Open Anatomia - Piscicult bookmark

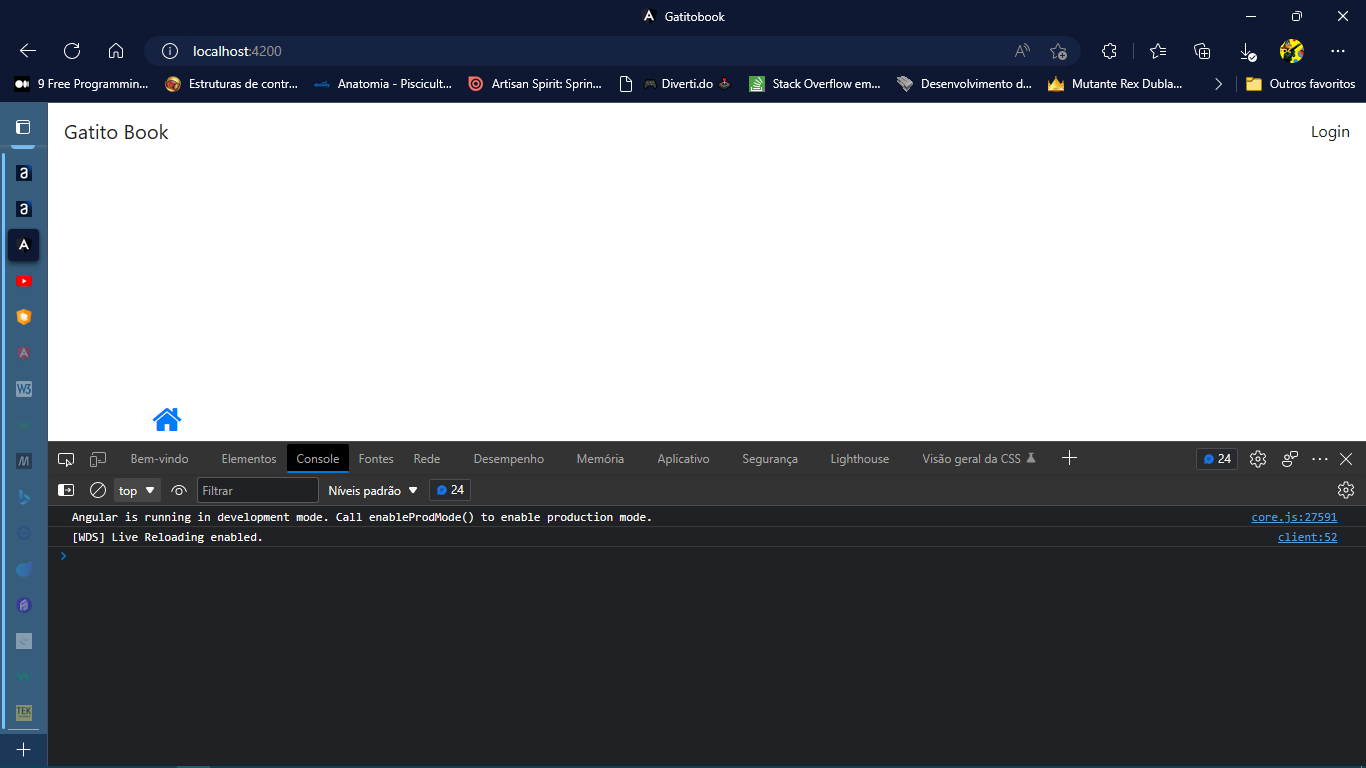pos(383,84)
